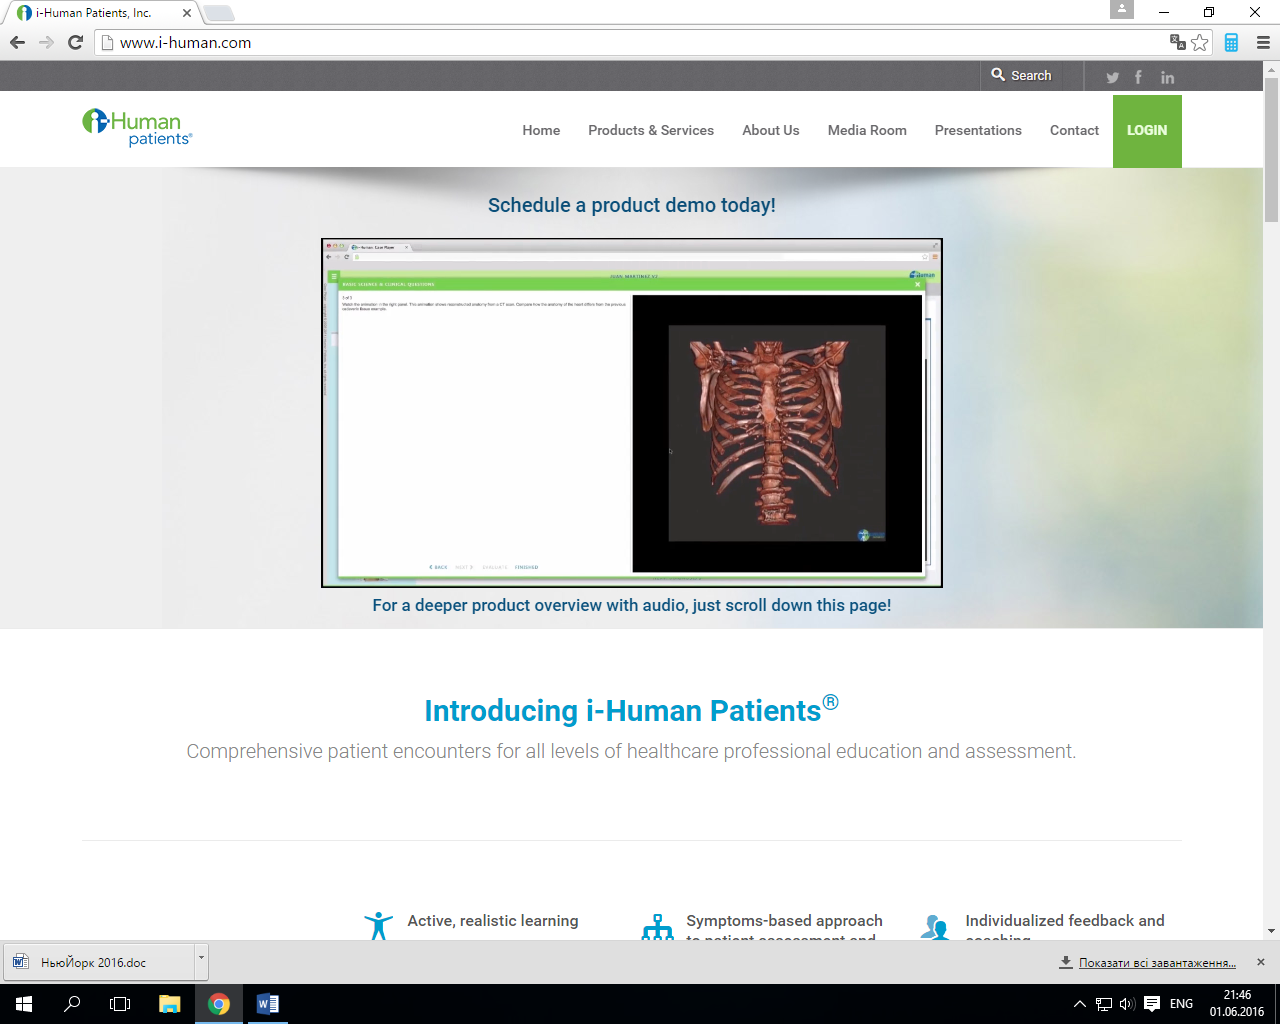Open the Products & Services menu
The height and width of the screenshot is (1024, 1280).
click(x=650, y=130)
